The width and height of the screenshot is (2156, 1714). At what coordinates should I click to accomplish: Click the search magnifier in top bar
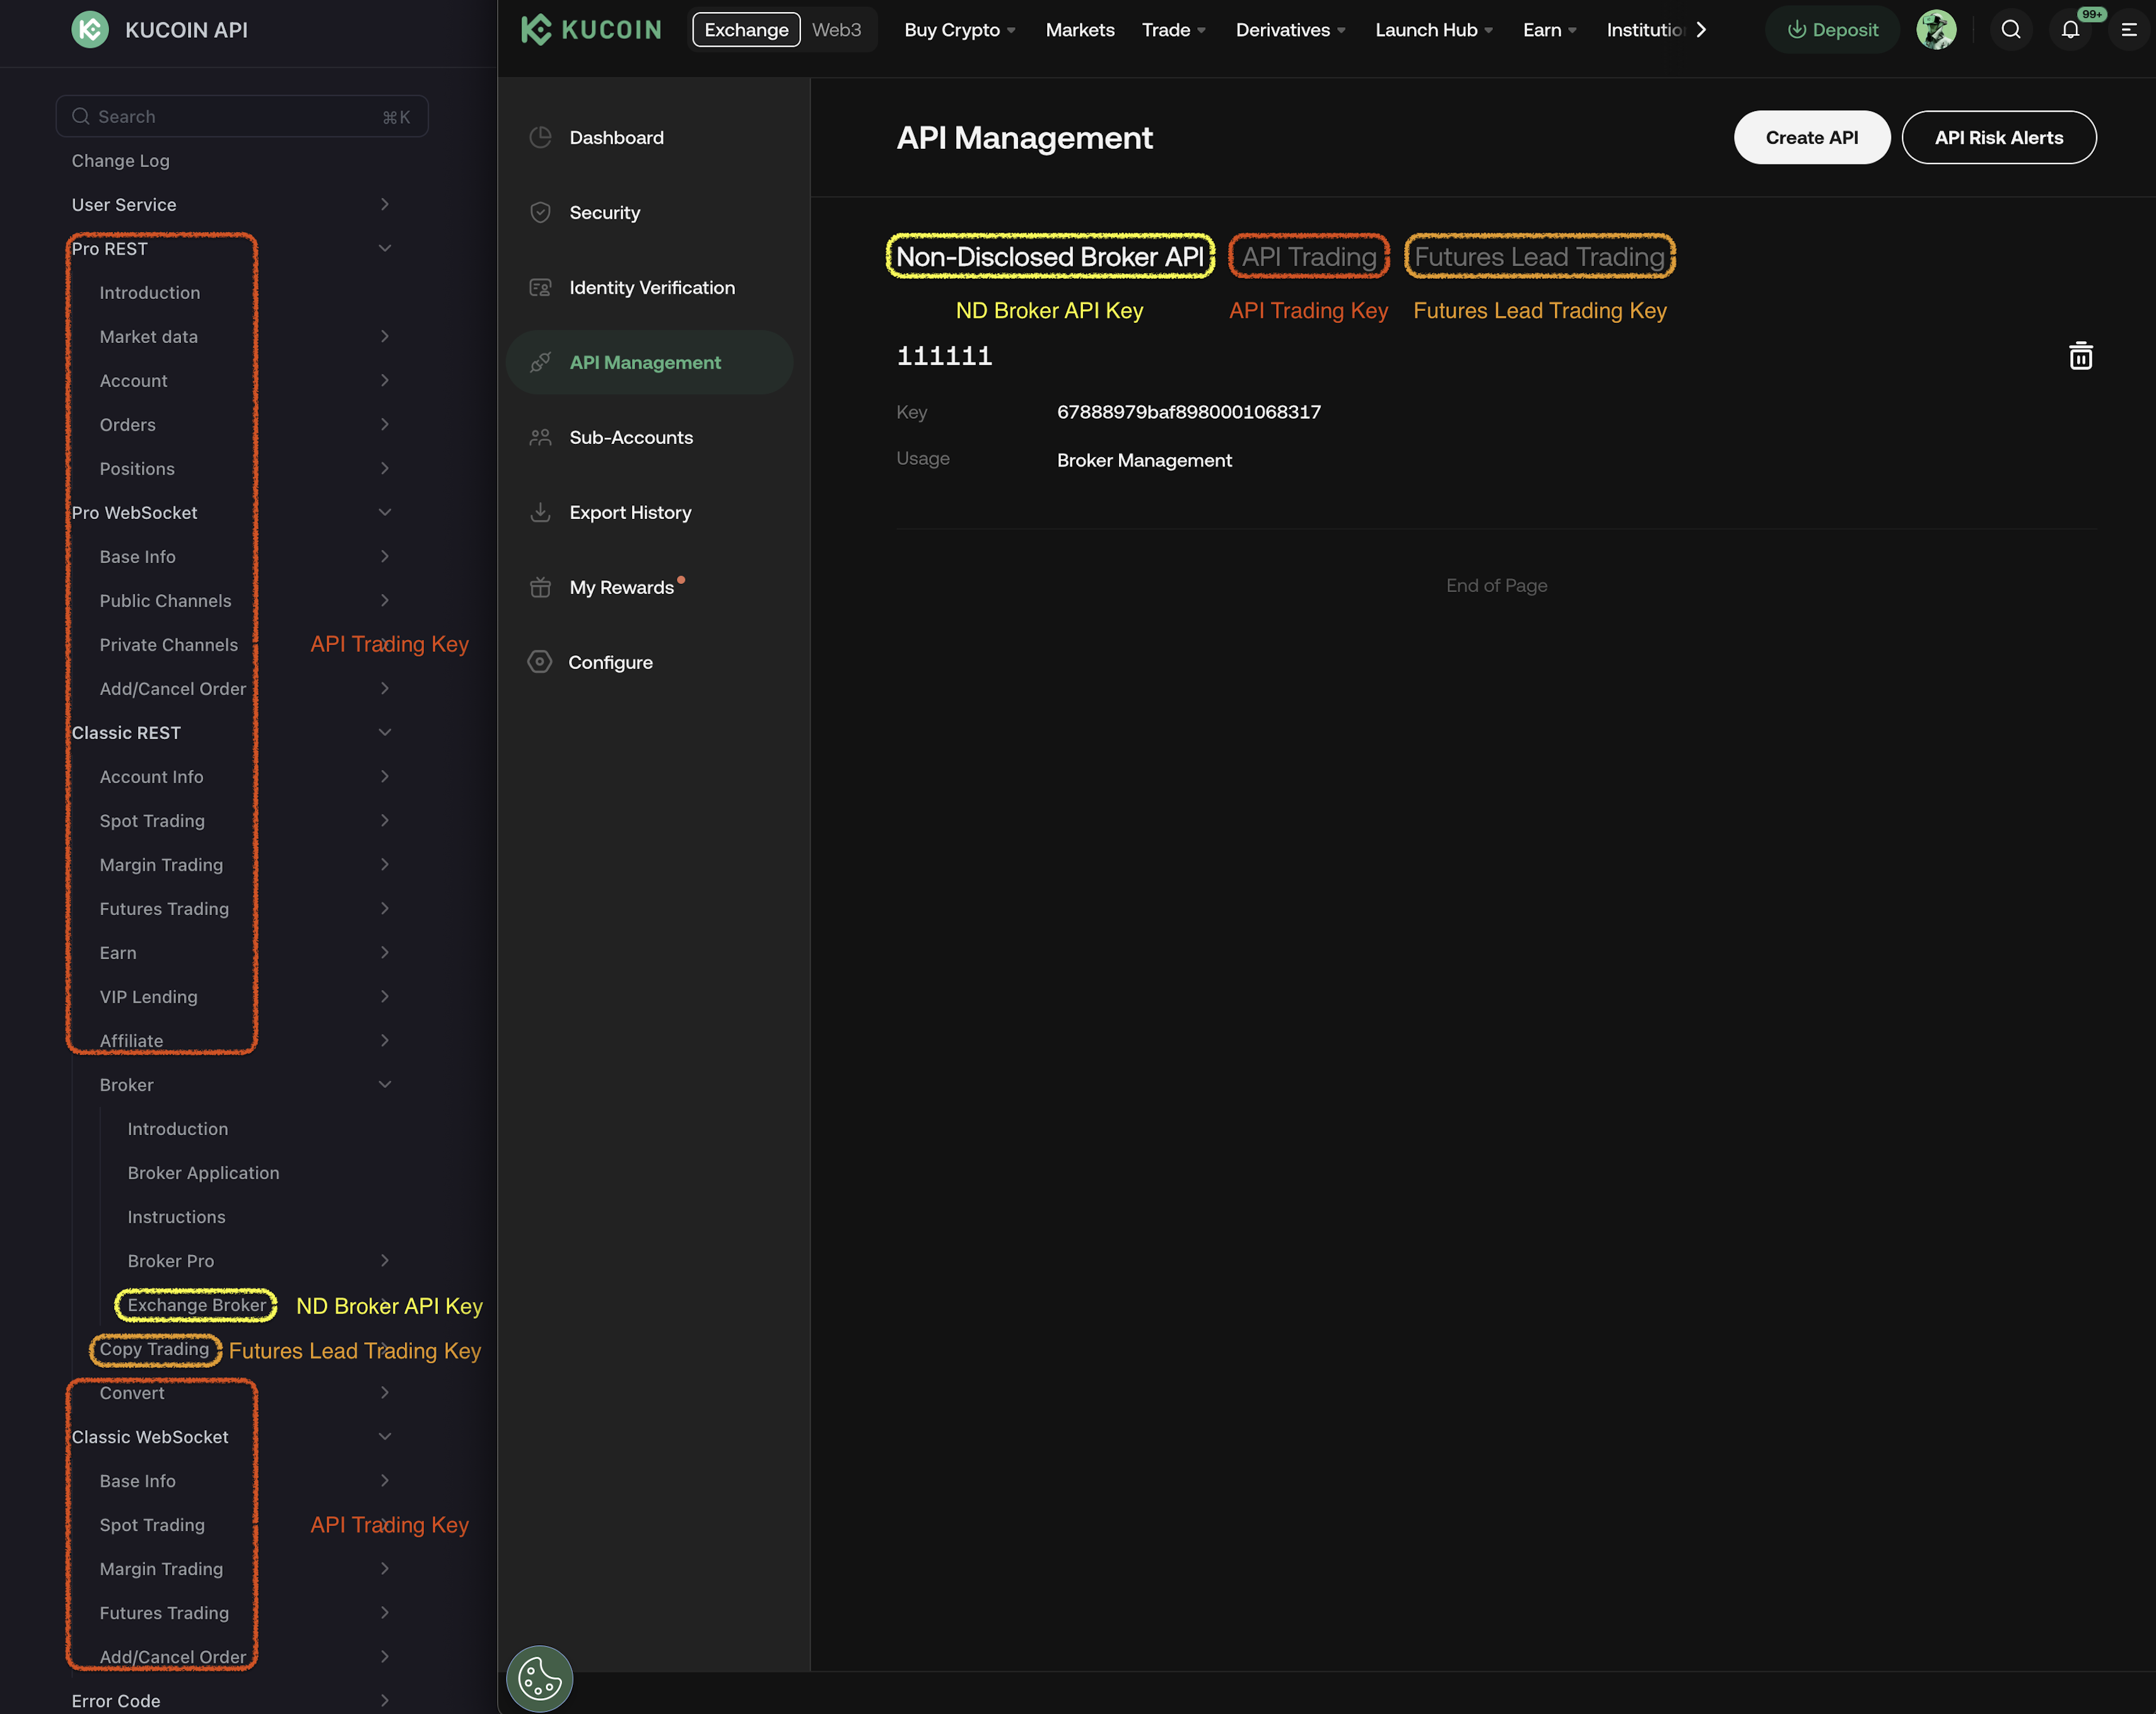click(x=2011, y=30)
